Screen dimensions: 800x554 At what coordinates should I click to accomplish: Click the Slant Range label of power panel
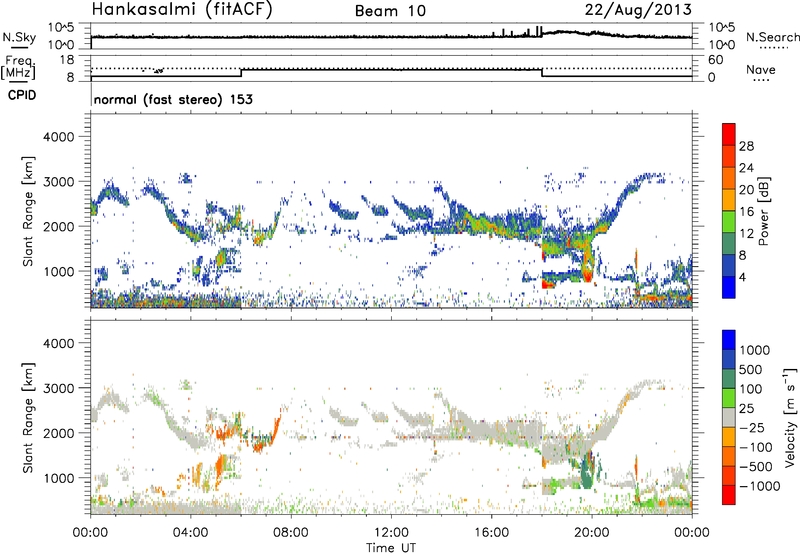point(28,211)
